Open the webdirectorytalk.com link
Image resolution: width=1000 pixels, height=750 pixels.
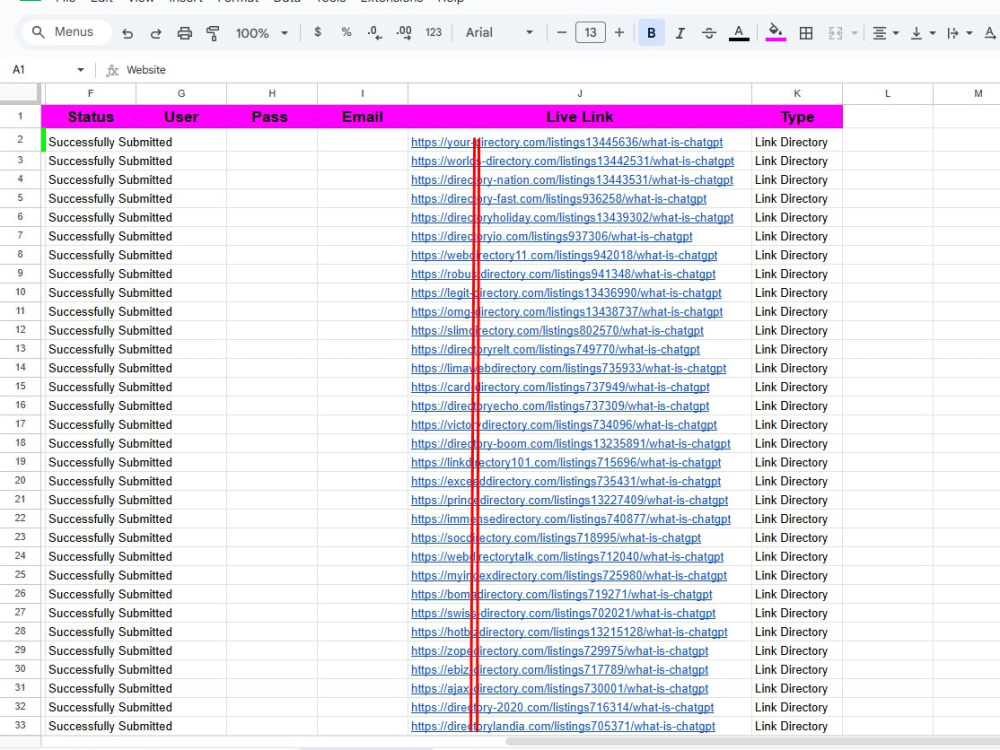pos(567,557)
